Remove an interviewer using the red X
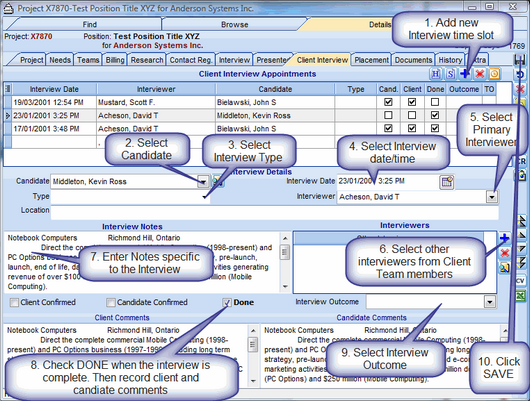The width and height of the screenshot is (530, 401). [x=504, y=253]
